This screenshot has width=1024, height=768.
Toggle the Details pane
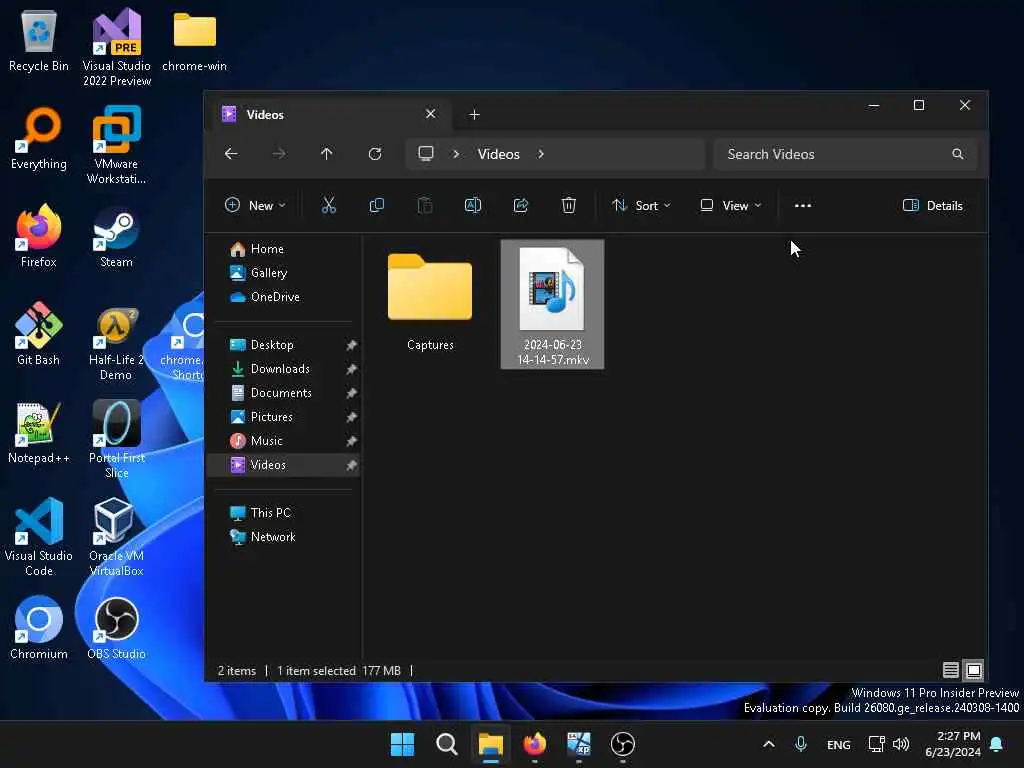tap(933, 206)
